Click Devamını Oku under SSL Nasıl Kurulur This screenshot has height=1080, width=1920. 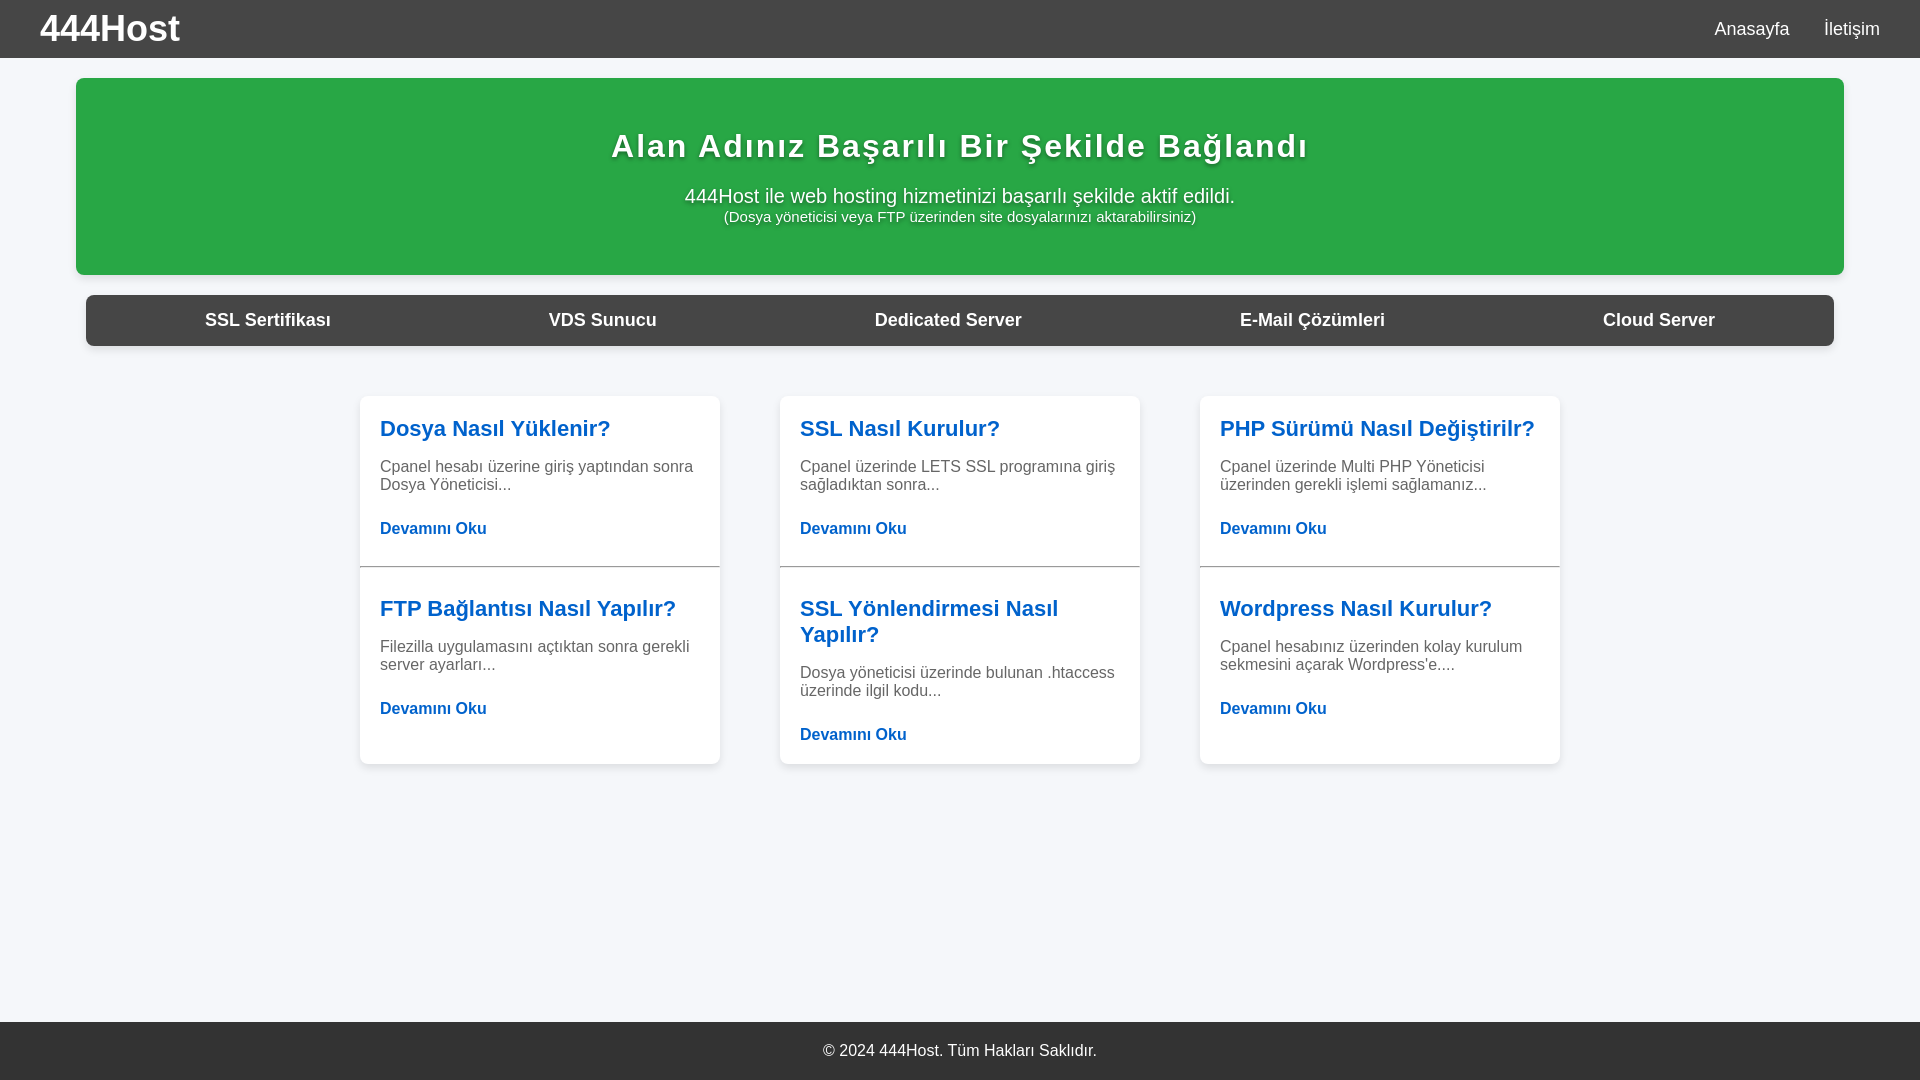tap(853, 528)
